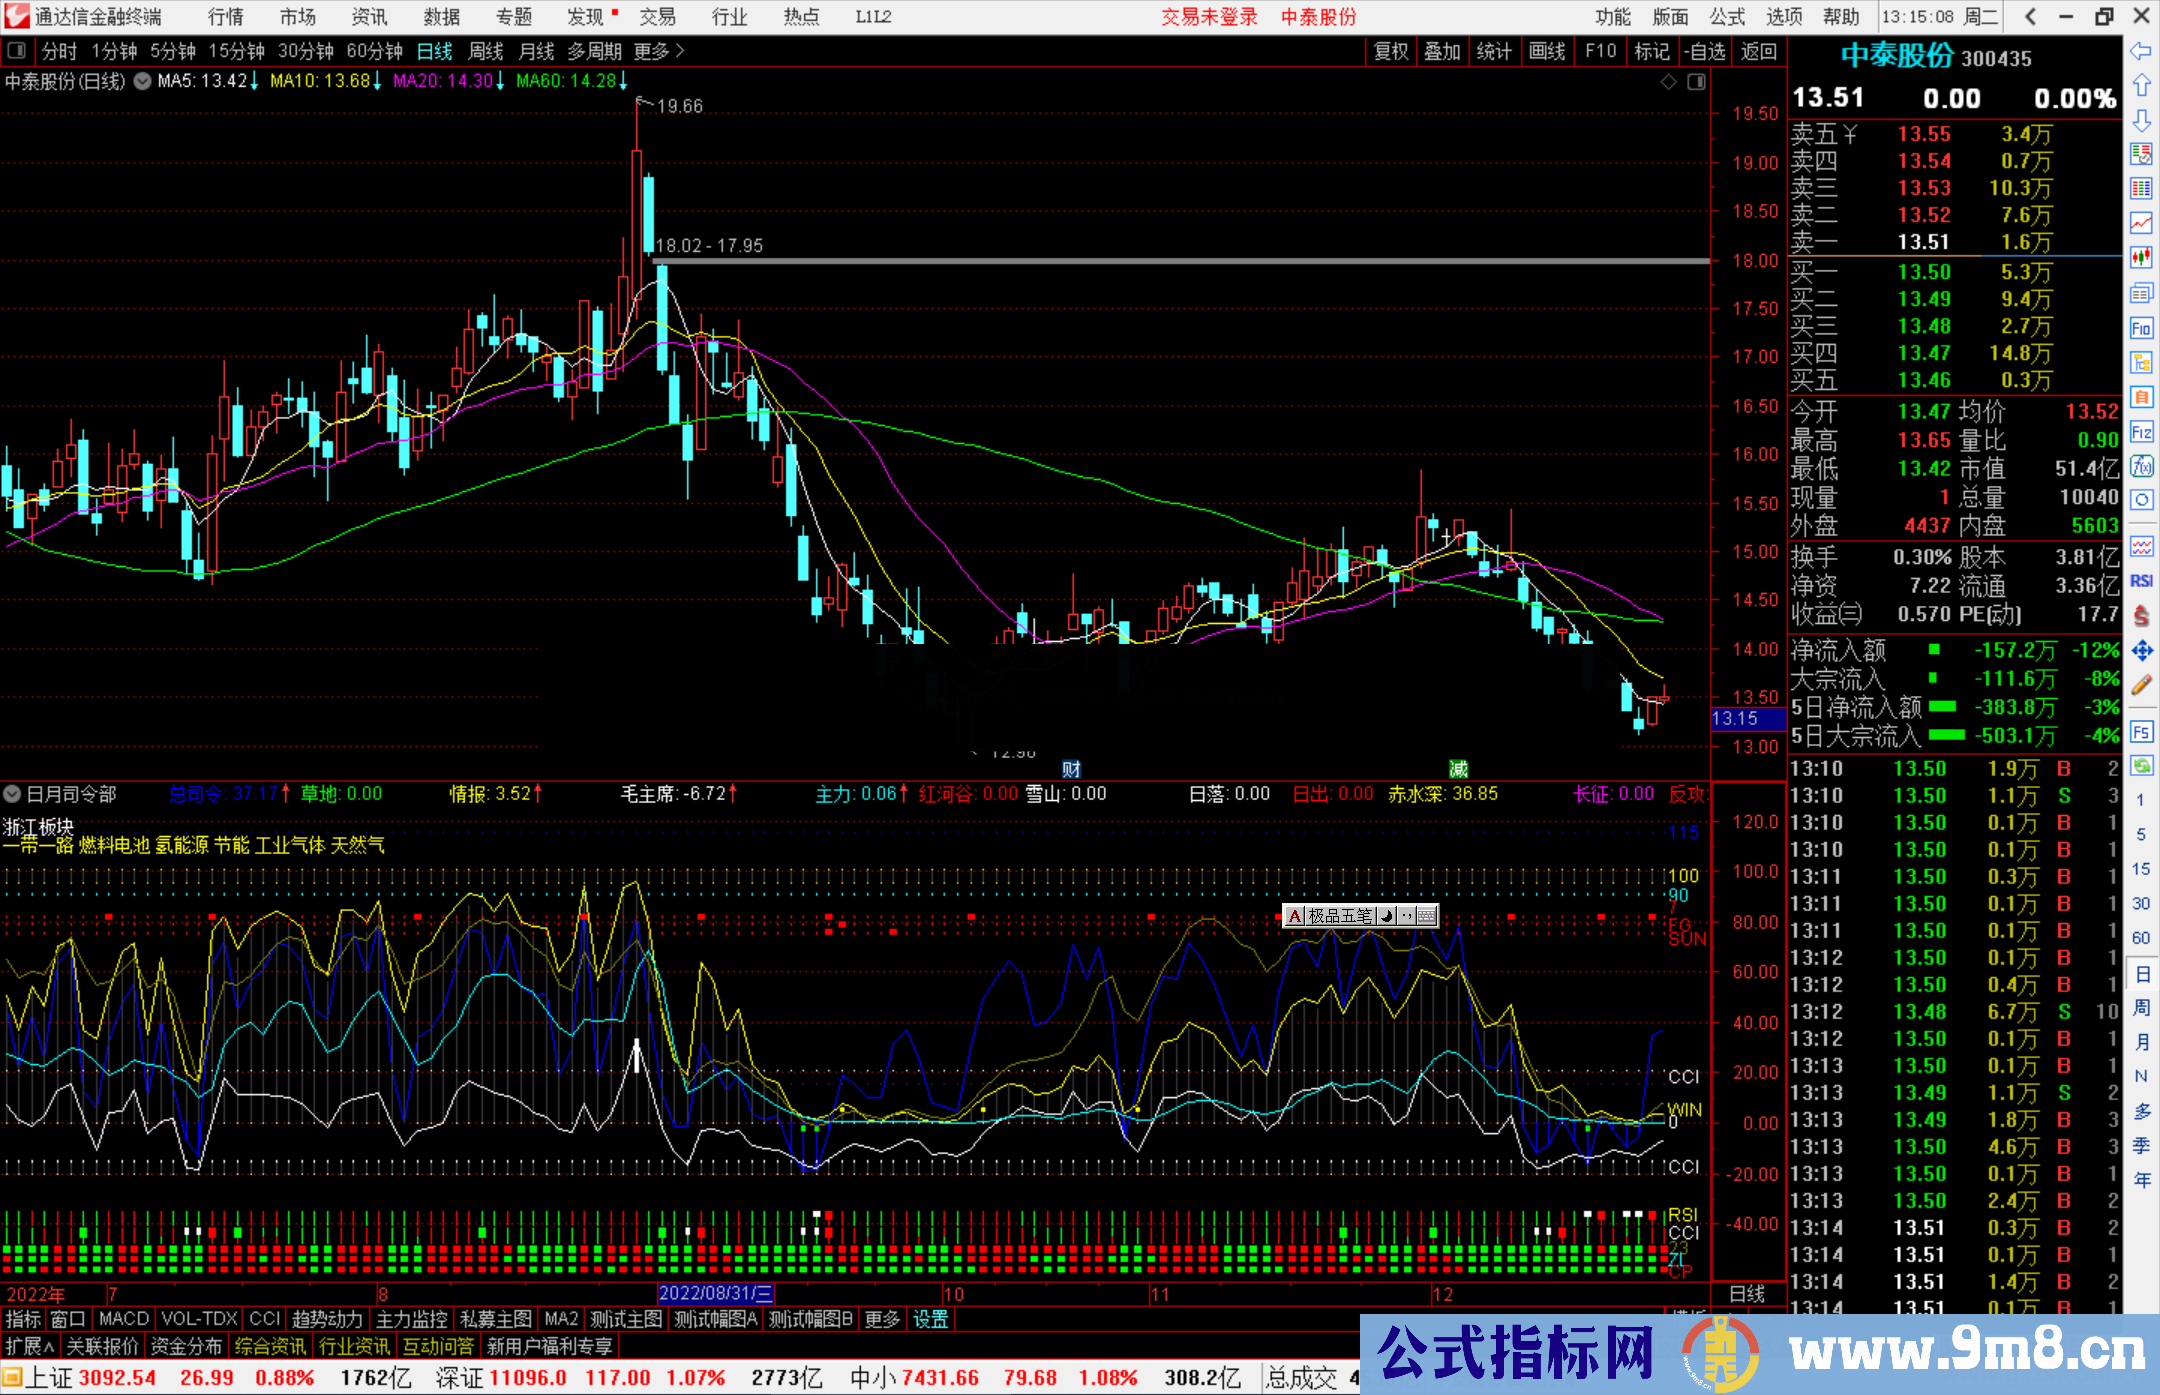Click the f(x) formula icon in sidebar
Screen dimensions: 2160x1395
pos(2141,466)
